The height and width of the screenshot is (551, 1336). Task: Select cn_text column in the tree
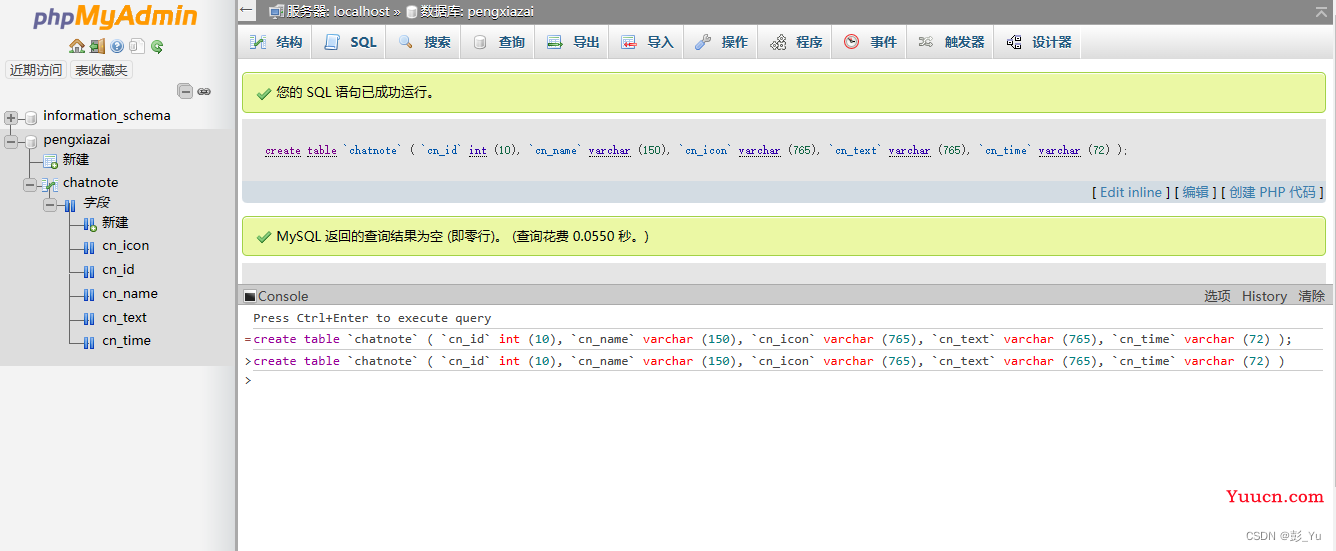click(x=125, y=318)
